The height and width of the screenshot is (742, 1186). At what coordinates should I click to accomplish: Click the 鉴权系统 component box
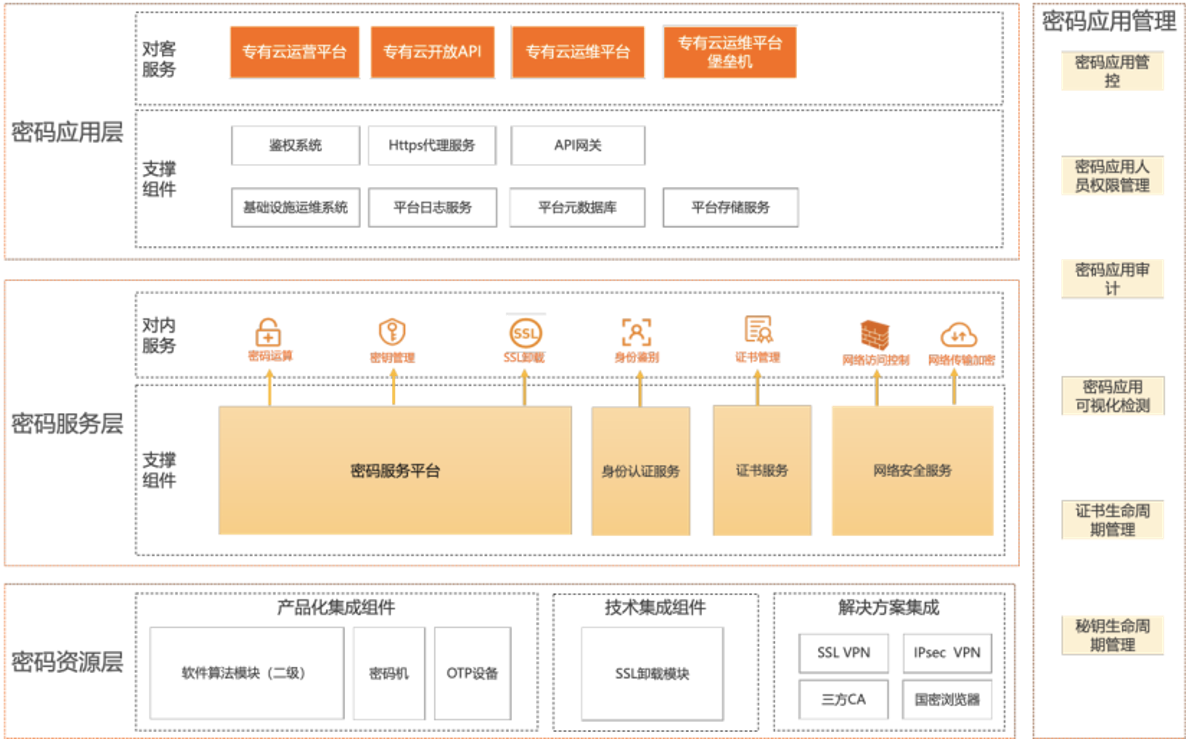[x=295, y=145]
